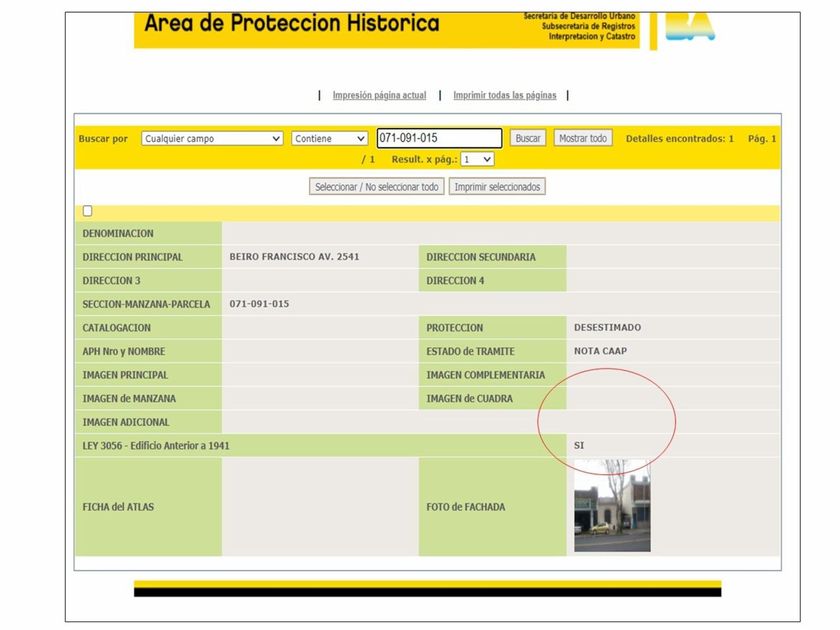Open the facade photo thumbnail
Viewport: 840px width, 630px height.
click(x=612, y=506)
